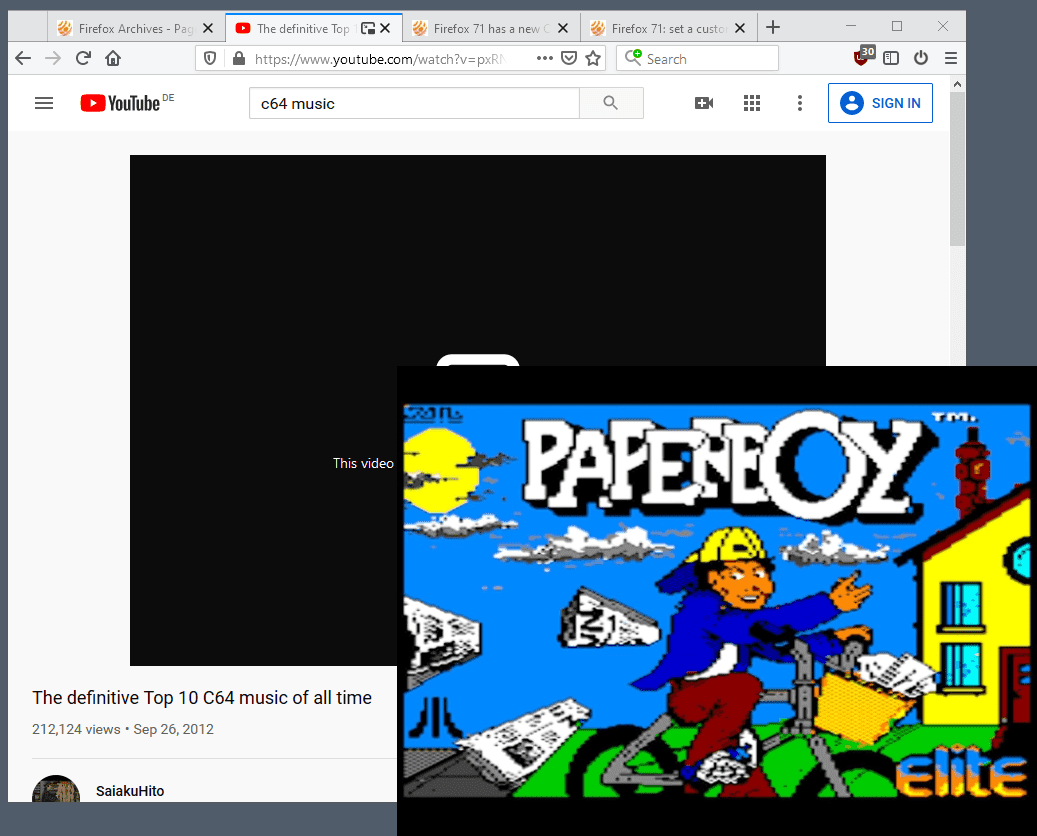Click the search engine icon in search box
The width and height of the screenshot is (1037, 836).
click(634, 58)
